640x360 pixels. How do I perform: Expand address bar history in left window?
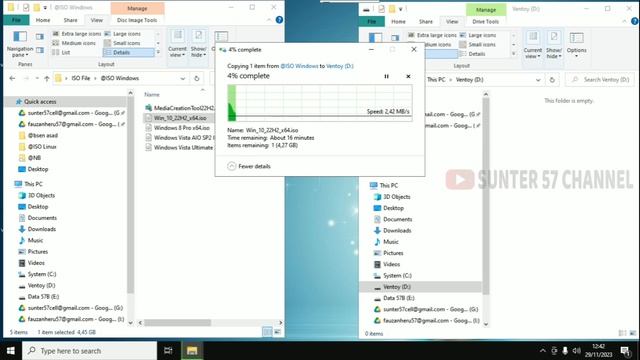183,78
